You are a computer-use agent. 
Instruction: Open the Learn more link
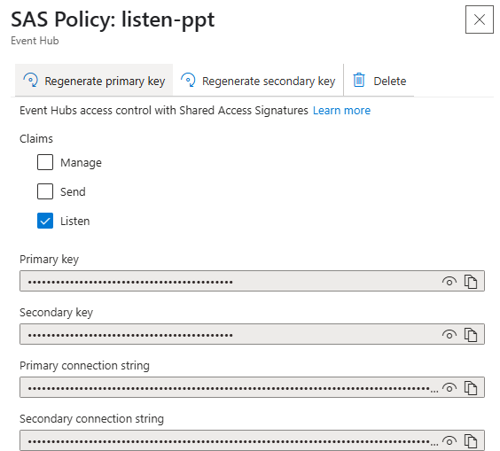coord(342,110)
